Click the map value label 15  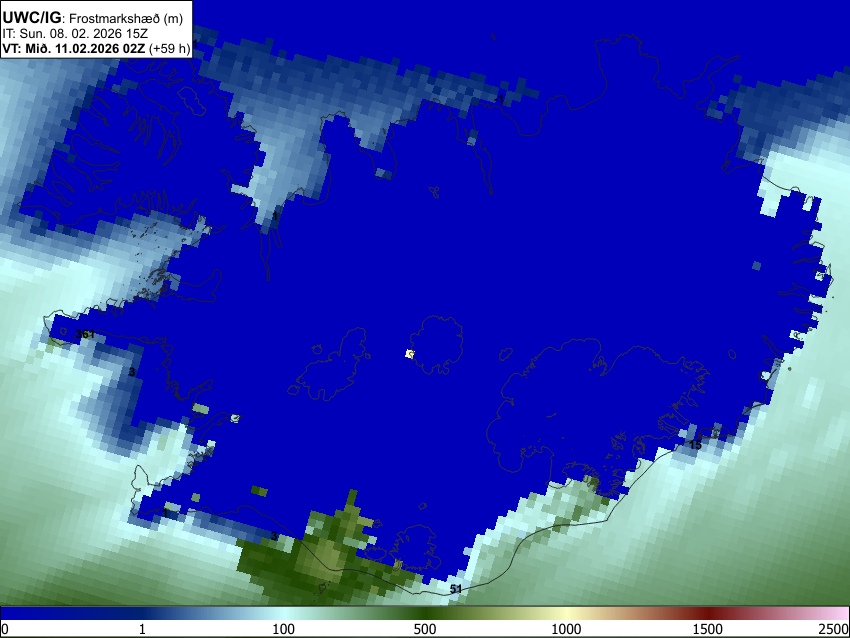(x=696, y=445)
